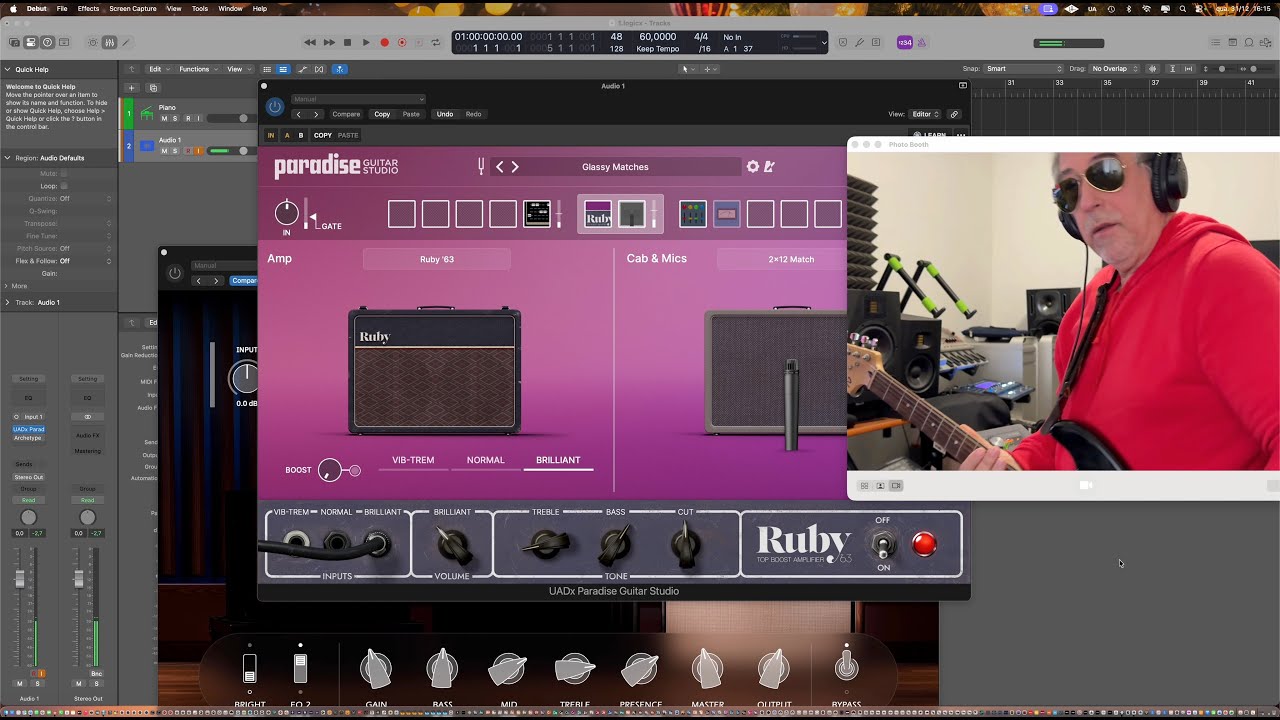Click the Treble tone knob
This screenshot has width=1280, height=720.
click(x=547, y=545)
